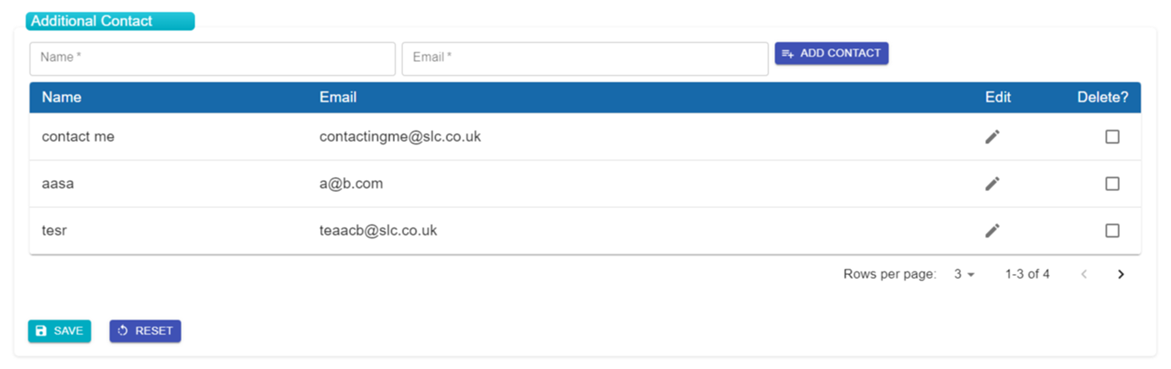Check delete box for tesr
The image size is (1171, 369).
pyautogui.click(x=1112, y=231)
